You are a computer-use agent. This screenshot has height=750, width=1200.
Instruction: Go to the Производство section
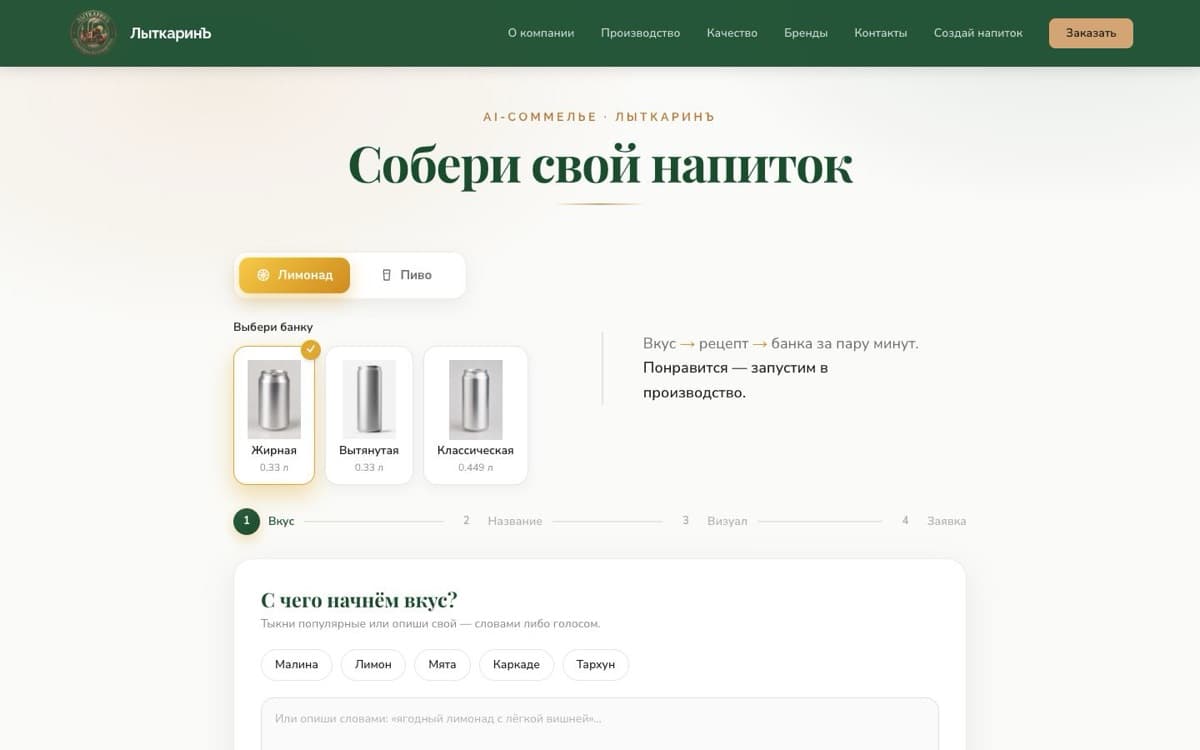640,33
